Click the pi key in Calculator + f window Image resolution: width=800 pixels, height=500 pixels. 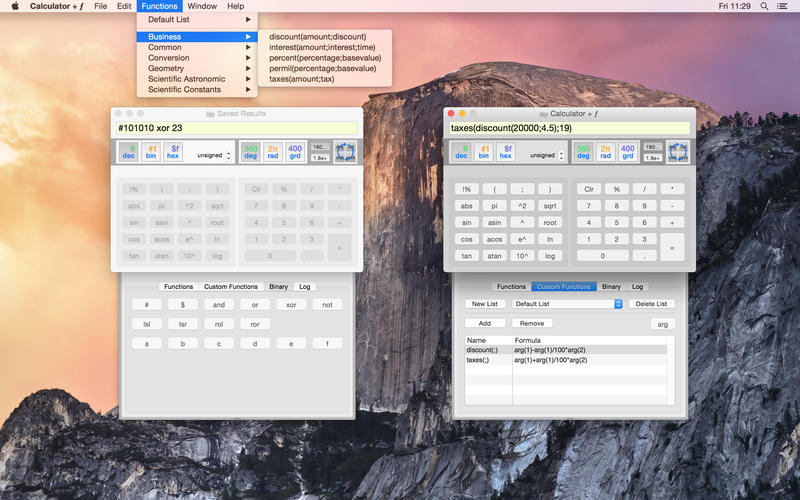coord(494,206)
